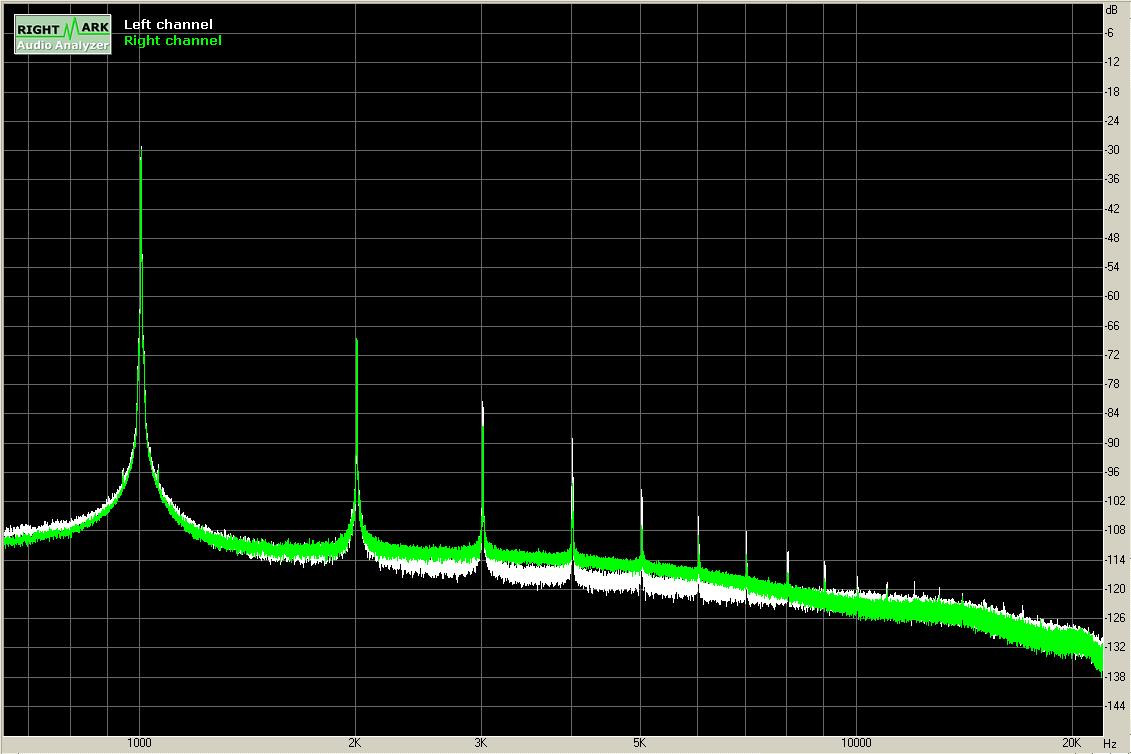
Task: Click the -42 dB axis value
Action: pyautogui.click(x=1112, y=209)
